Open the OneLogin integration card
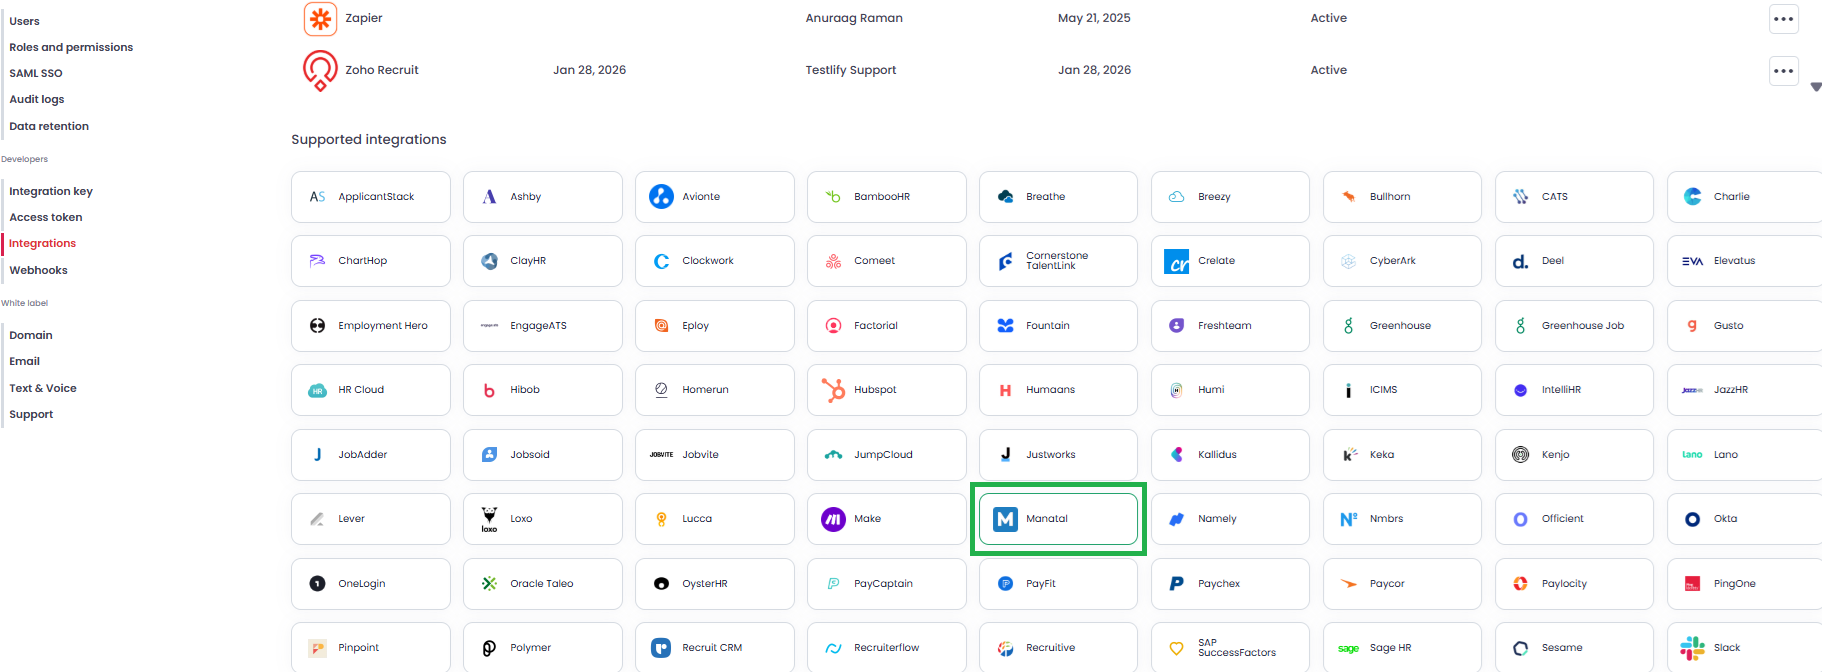This screenshot has width=1822, height=672. [x=371, y=584]
